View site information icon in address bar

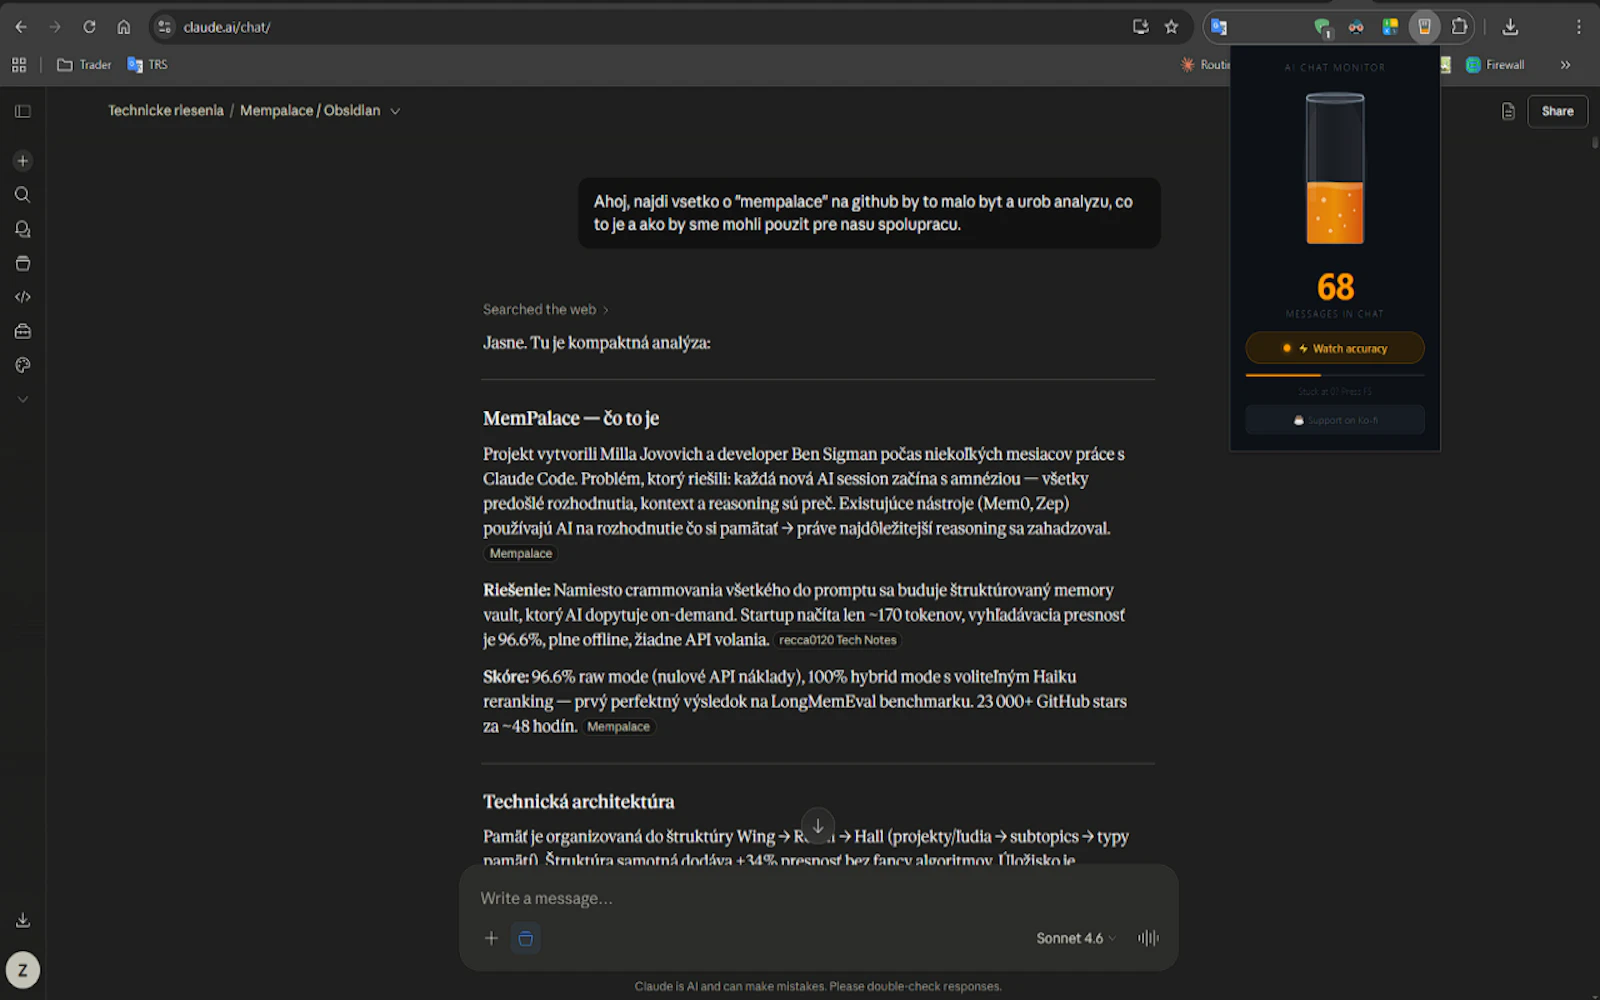(x=165, y=27)
